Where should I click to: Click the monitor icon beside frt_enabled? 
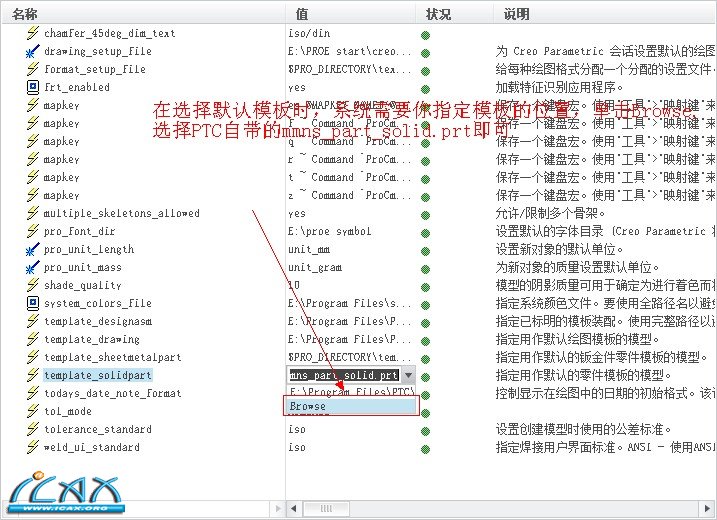click(32, 87)
